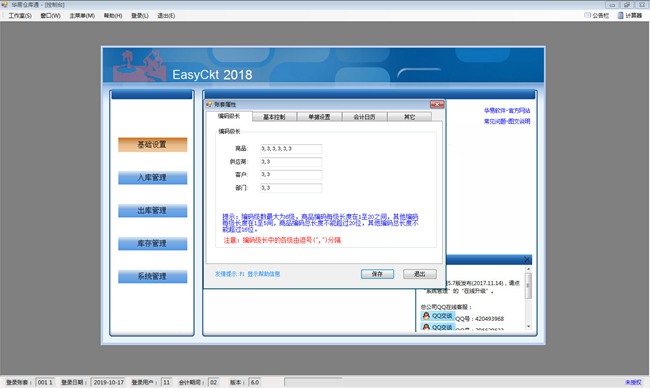650x388 pixels.
Task: Click the 未授权 link in status bar
Action: (633, 382)
